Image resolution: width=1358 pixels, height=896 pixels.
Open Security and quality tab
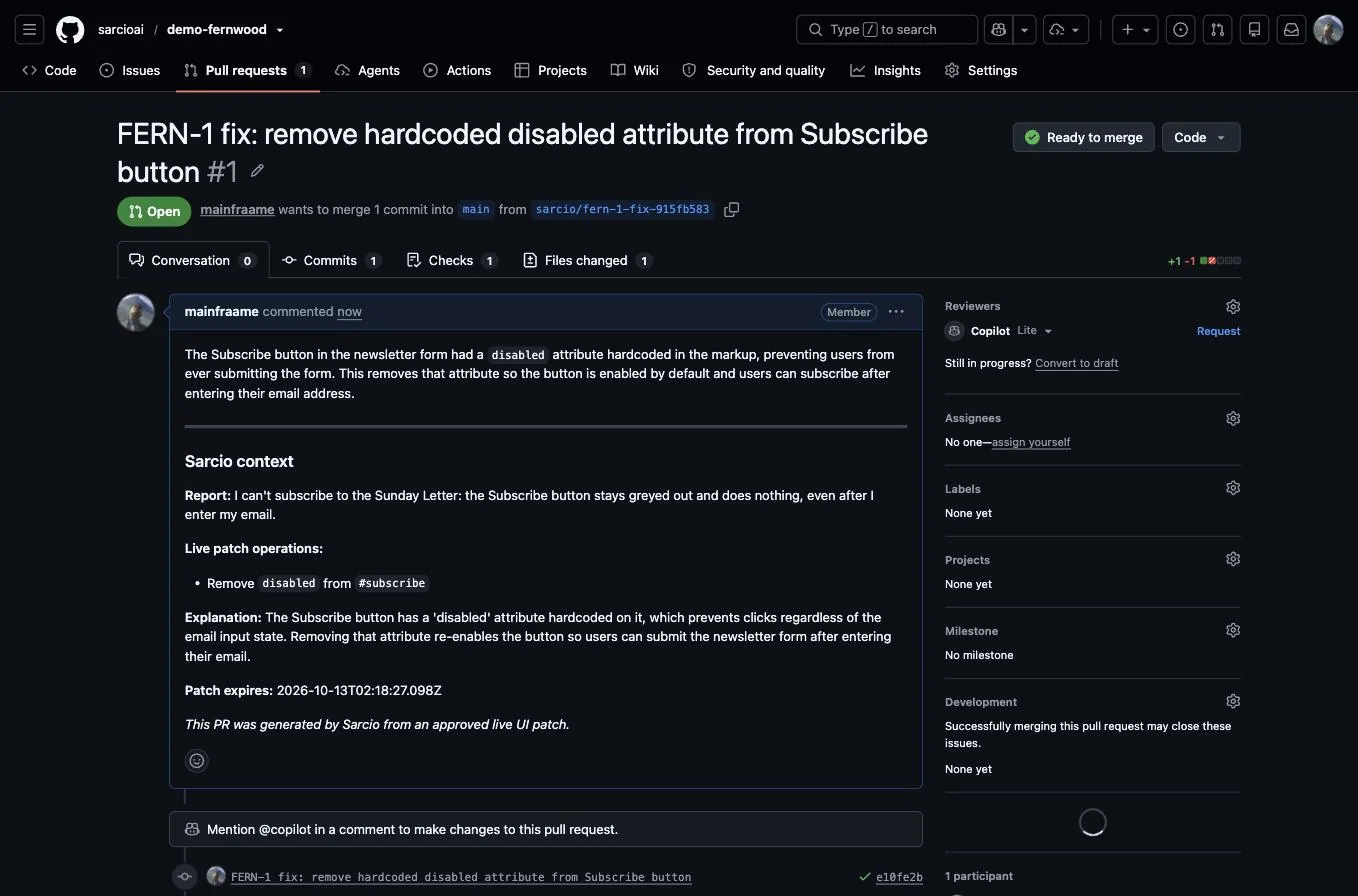point(754,70)
